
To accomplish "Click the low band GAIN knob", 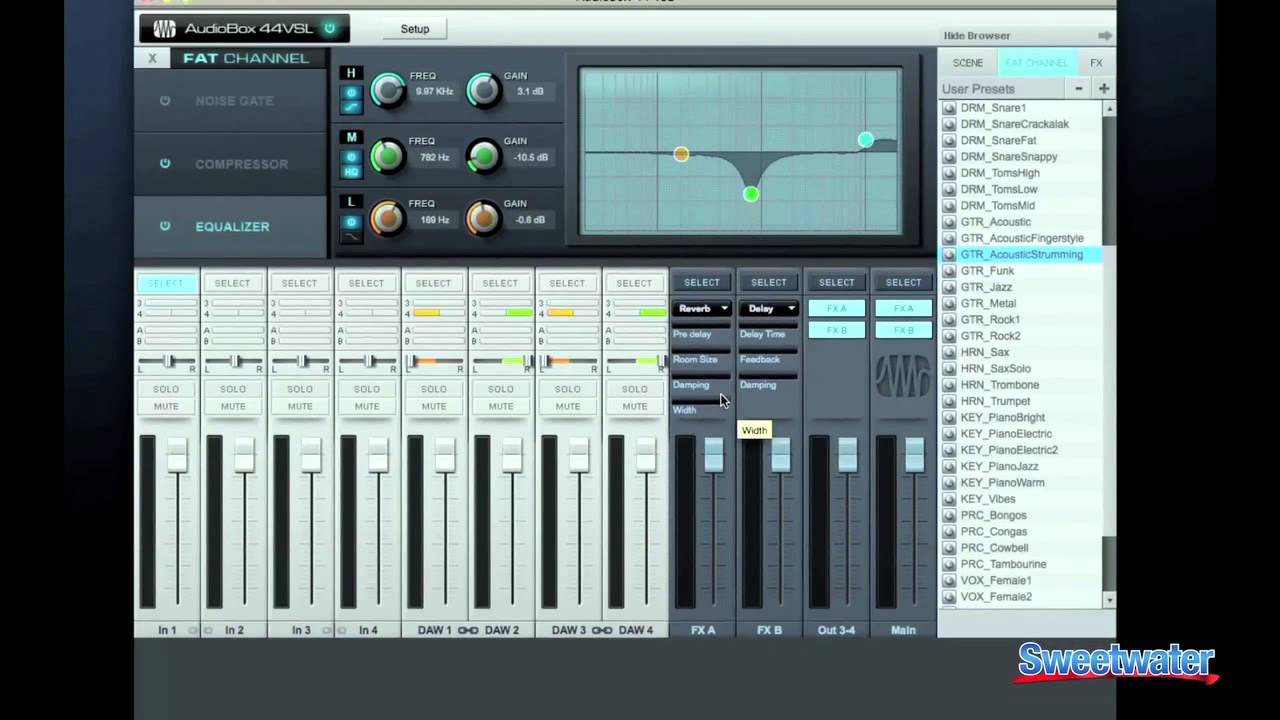I will pyautogui.click(x=484, y=218).
